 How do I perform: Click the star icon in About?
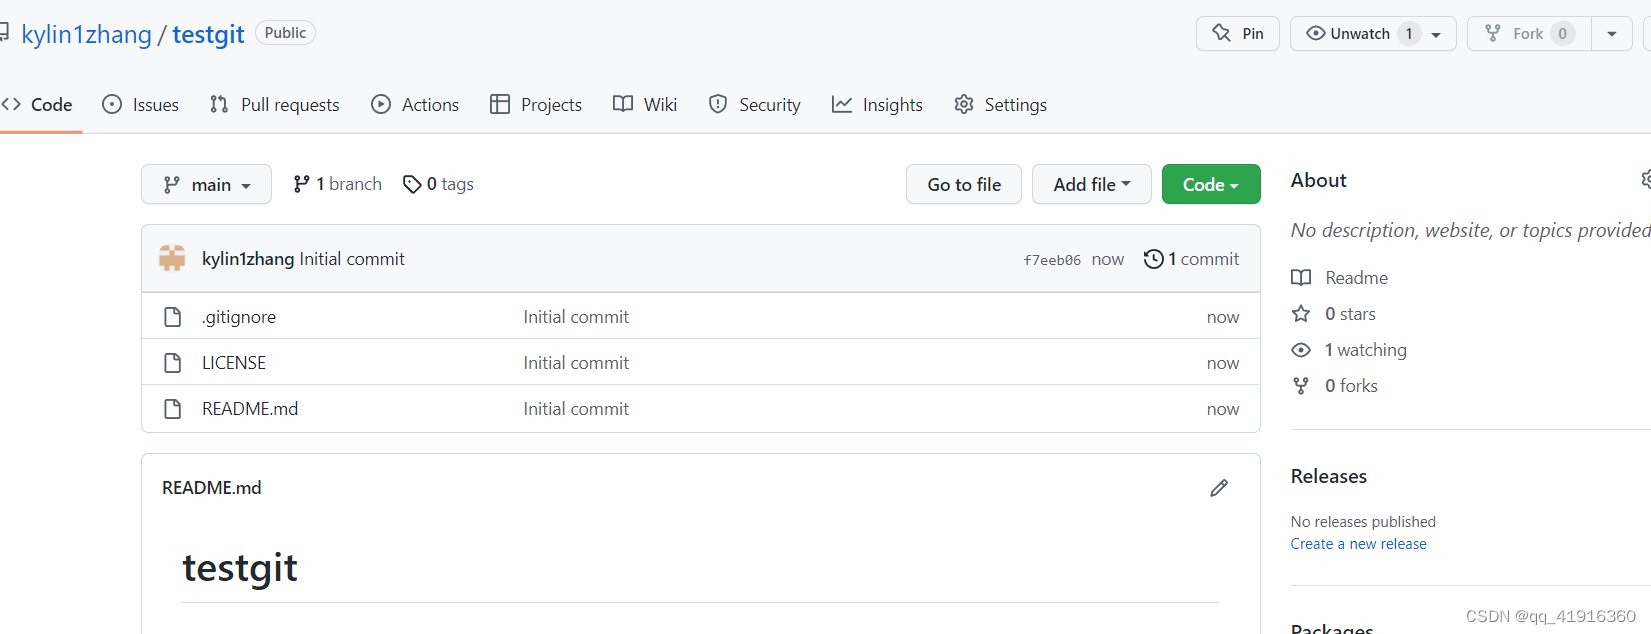[x=1301, y=314]
